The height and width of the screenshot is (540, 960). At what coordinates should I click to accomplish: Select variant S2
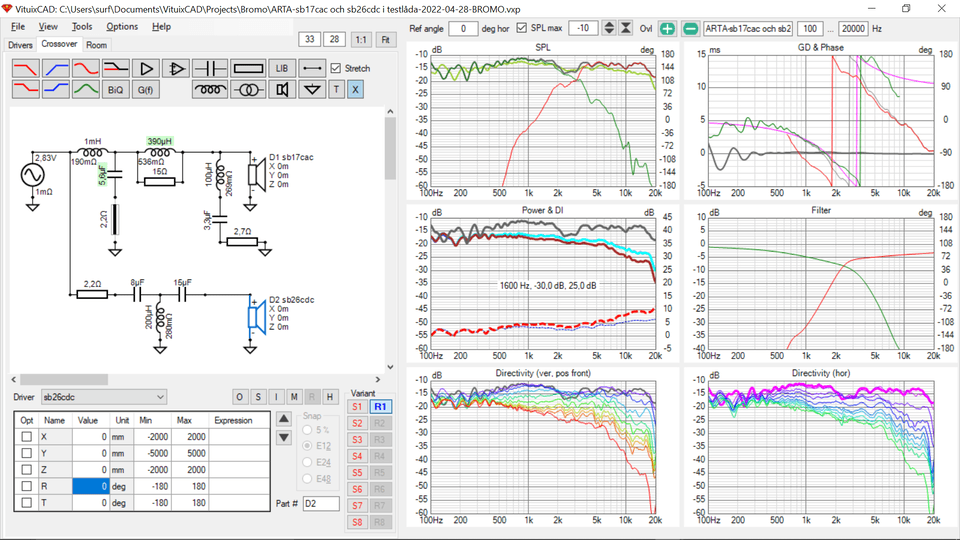pyautogui.click(x=357, y=423)
